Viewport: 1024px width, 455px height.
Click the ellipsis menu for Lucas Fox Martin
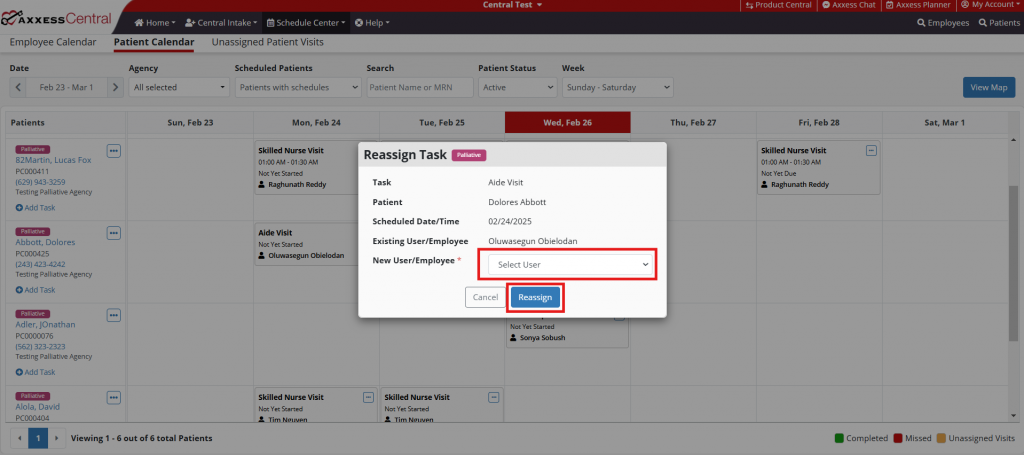(113, 150)
